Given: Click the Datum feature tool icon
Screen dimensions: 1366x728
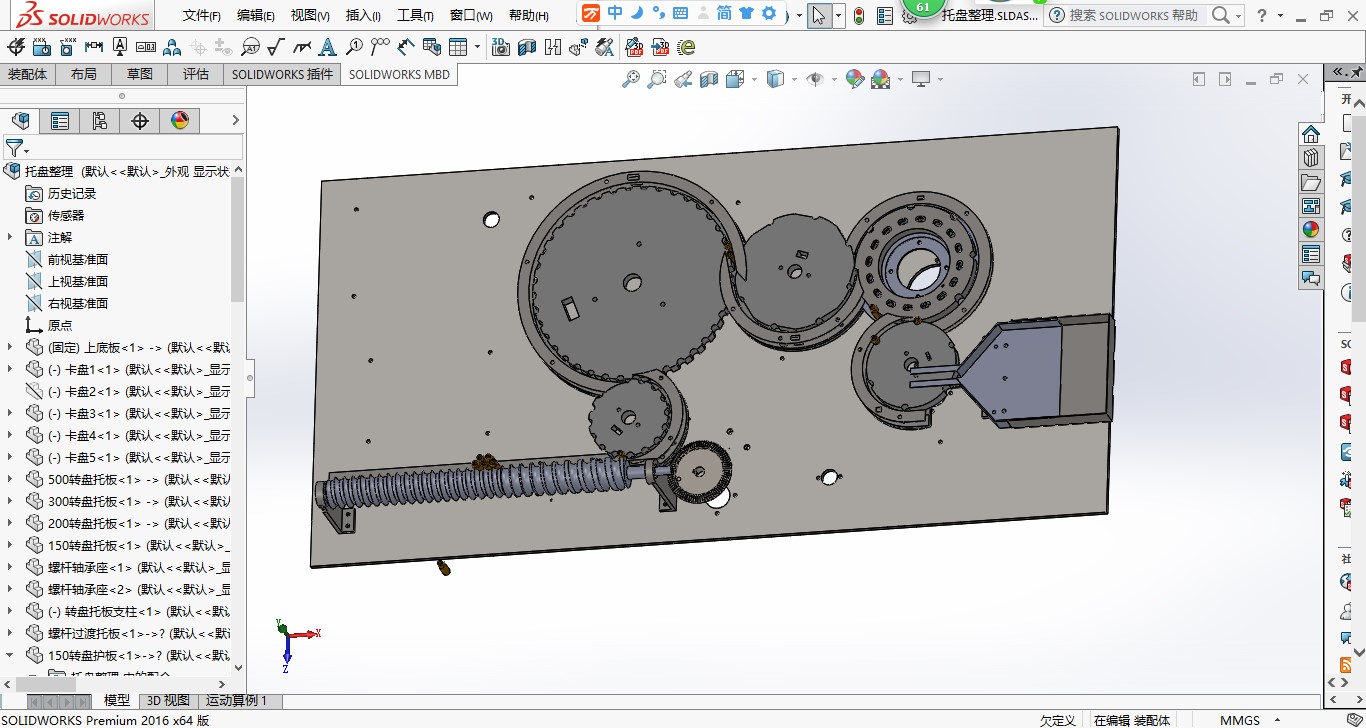Looking at the screenshot, I should [120, 47].
